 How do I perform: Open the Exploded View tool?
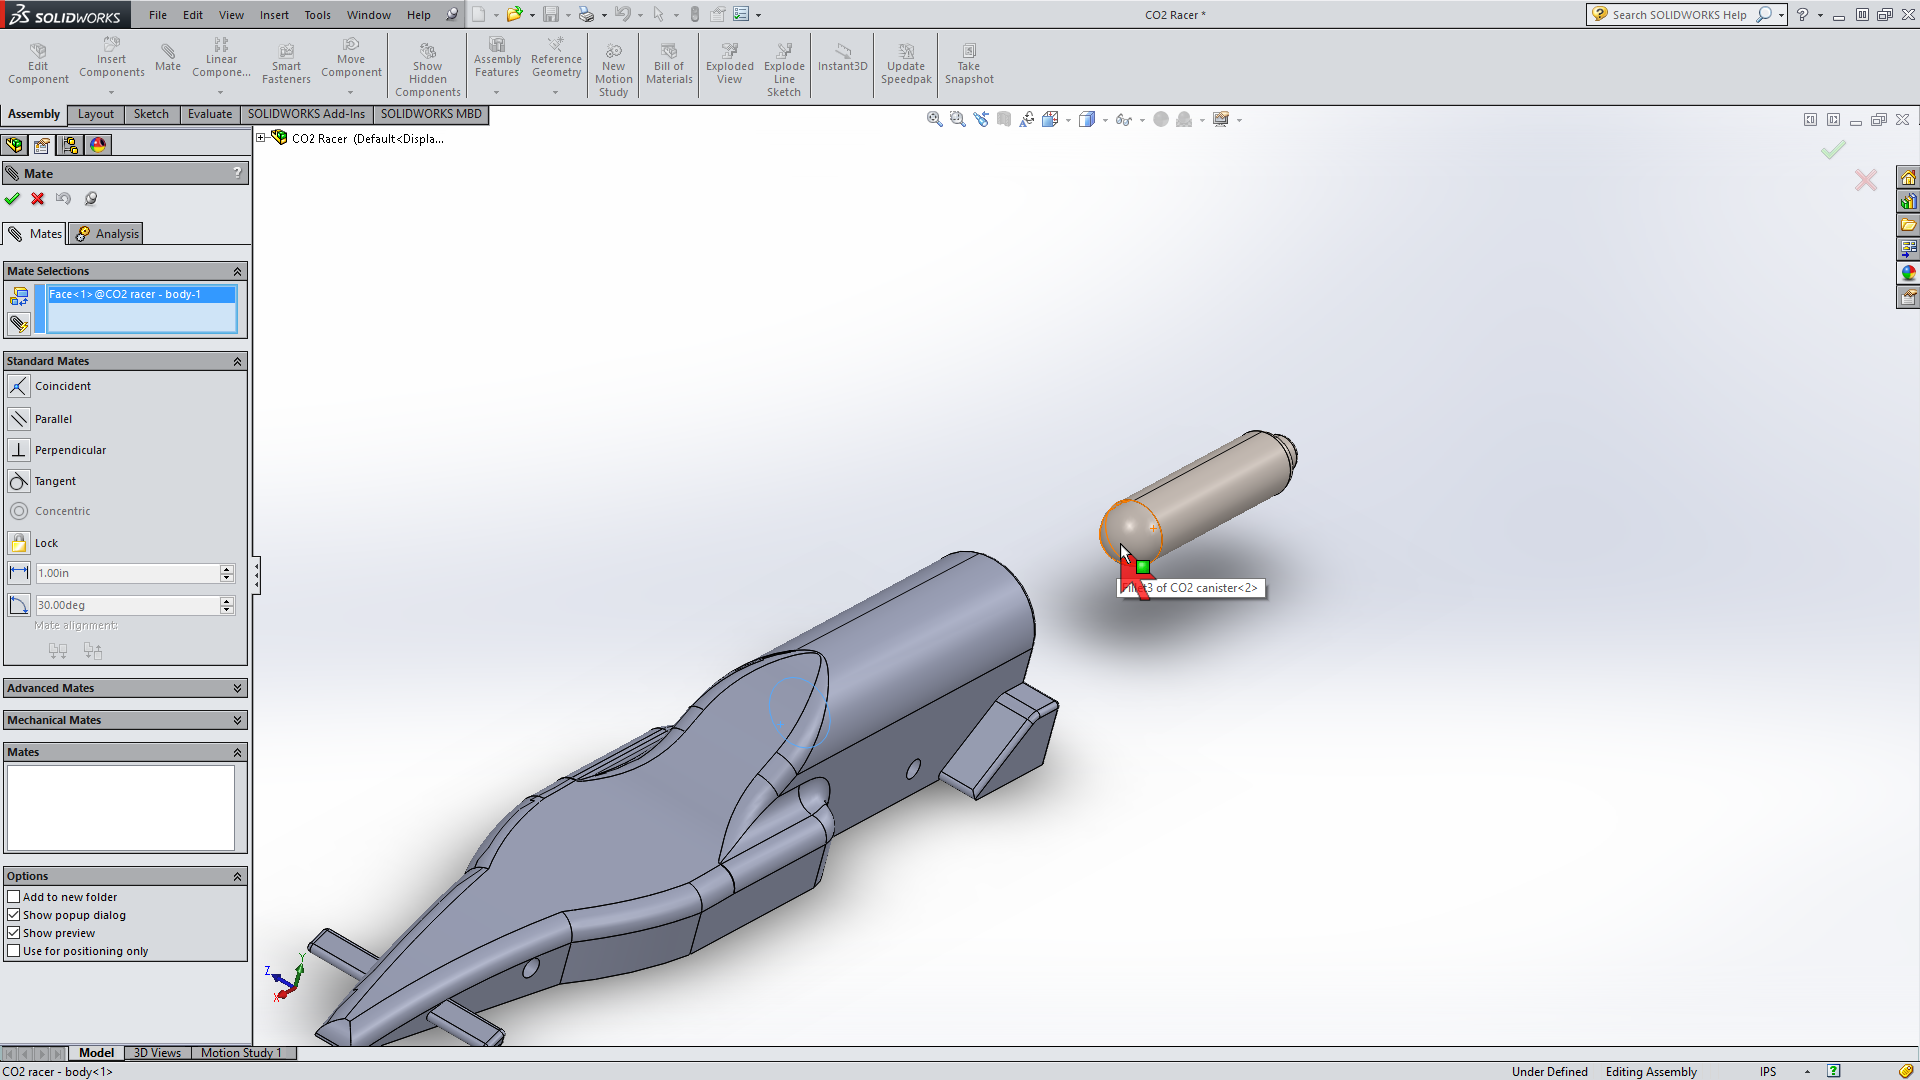point(729,64)
